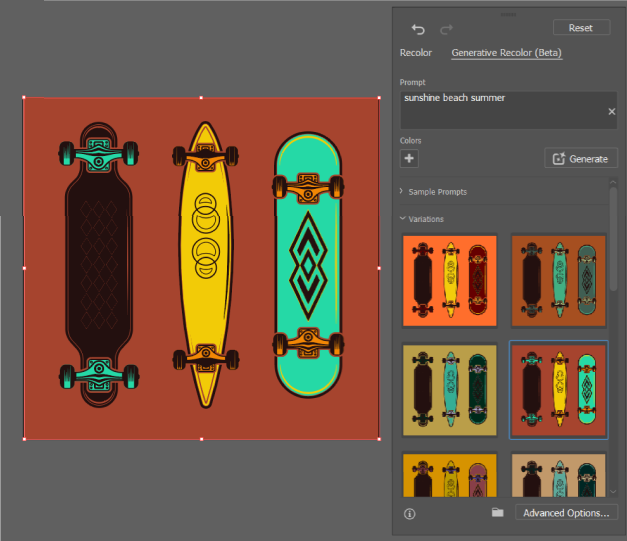Open Advanced Options dialog
This screenshot has width=627, height=541.
[x=566, y=513]
